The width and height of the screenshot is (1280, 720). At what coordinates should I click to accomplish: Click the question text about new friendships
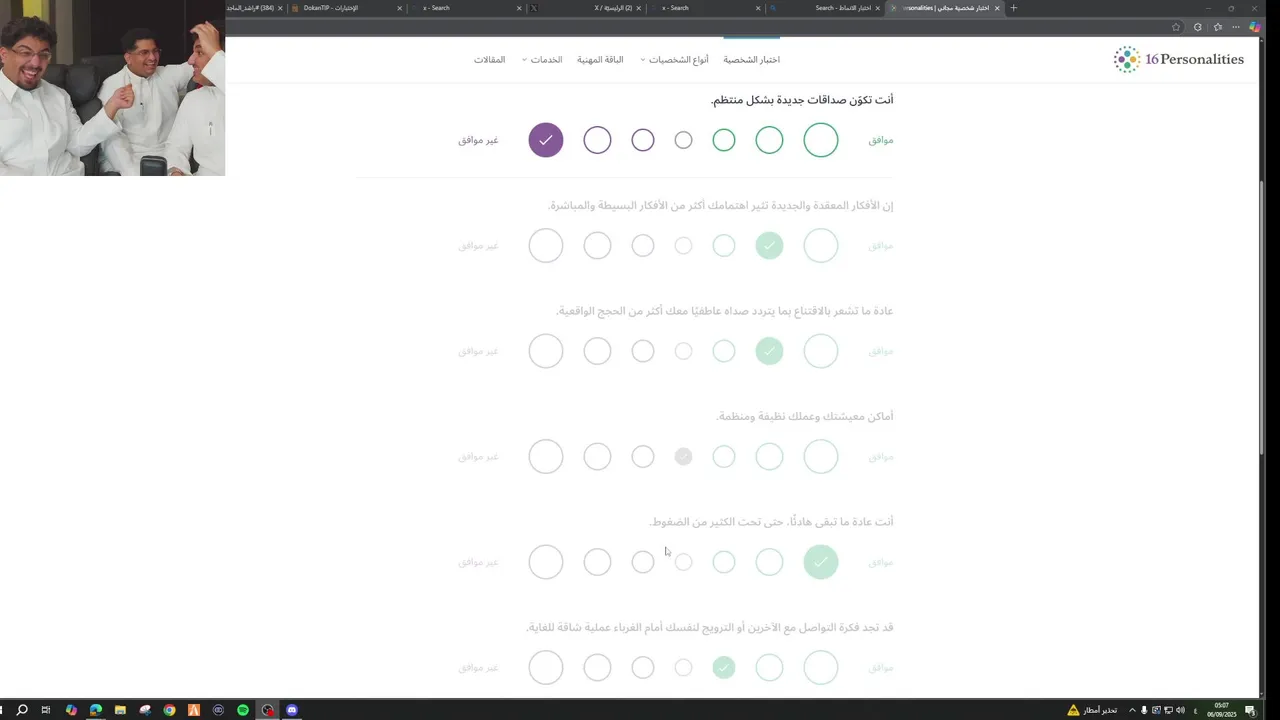point(802,100)
